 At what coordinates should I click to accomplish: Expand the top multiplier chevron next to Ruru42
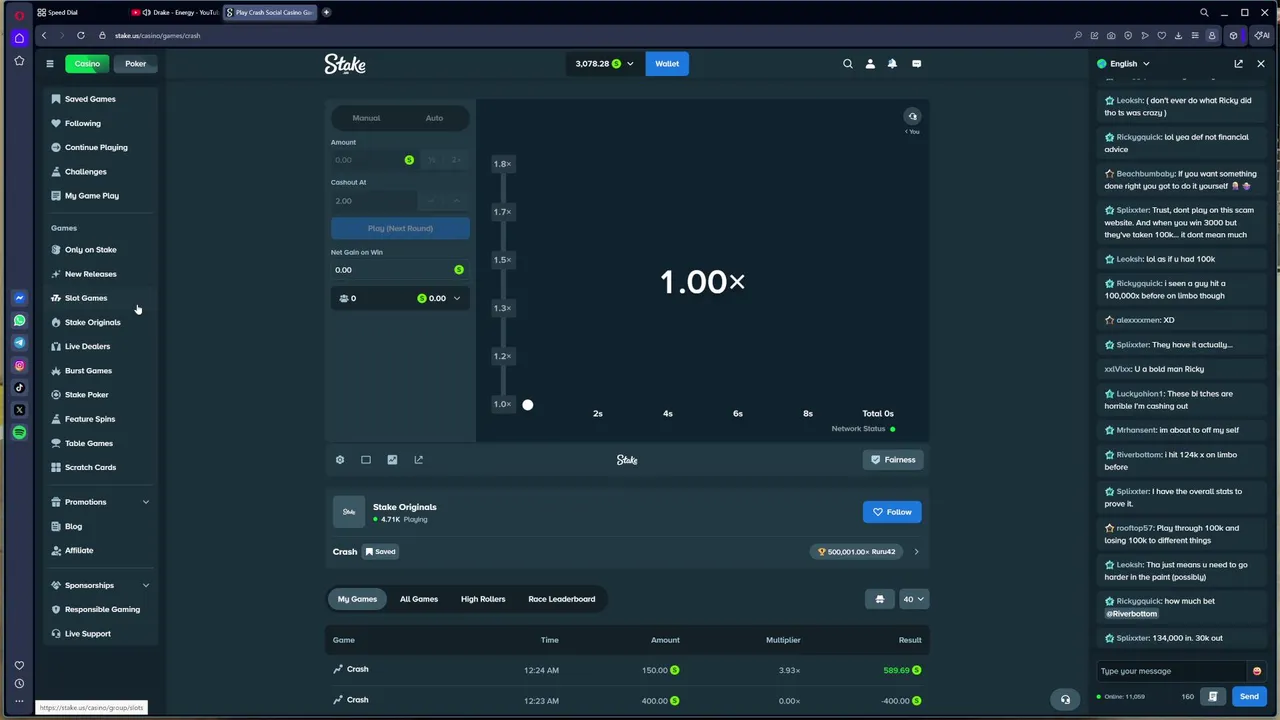(x=916, y=551)
